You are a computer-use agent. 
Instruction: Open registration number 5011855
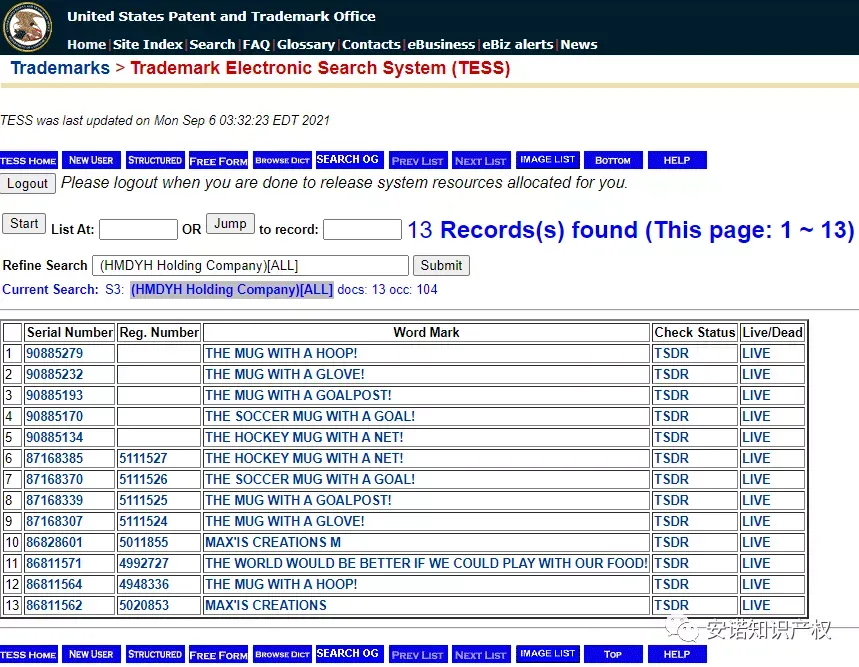pos(144,542)
